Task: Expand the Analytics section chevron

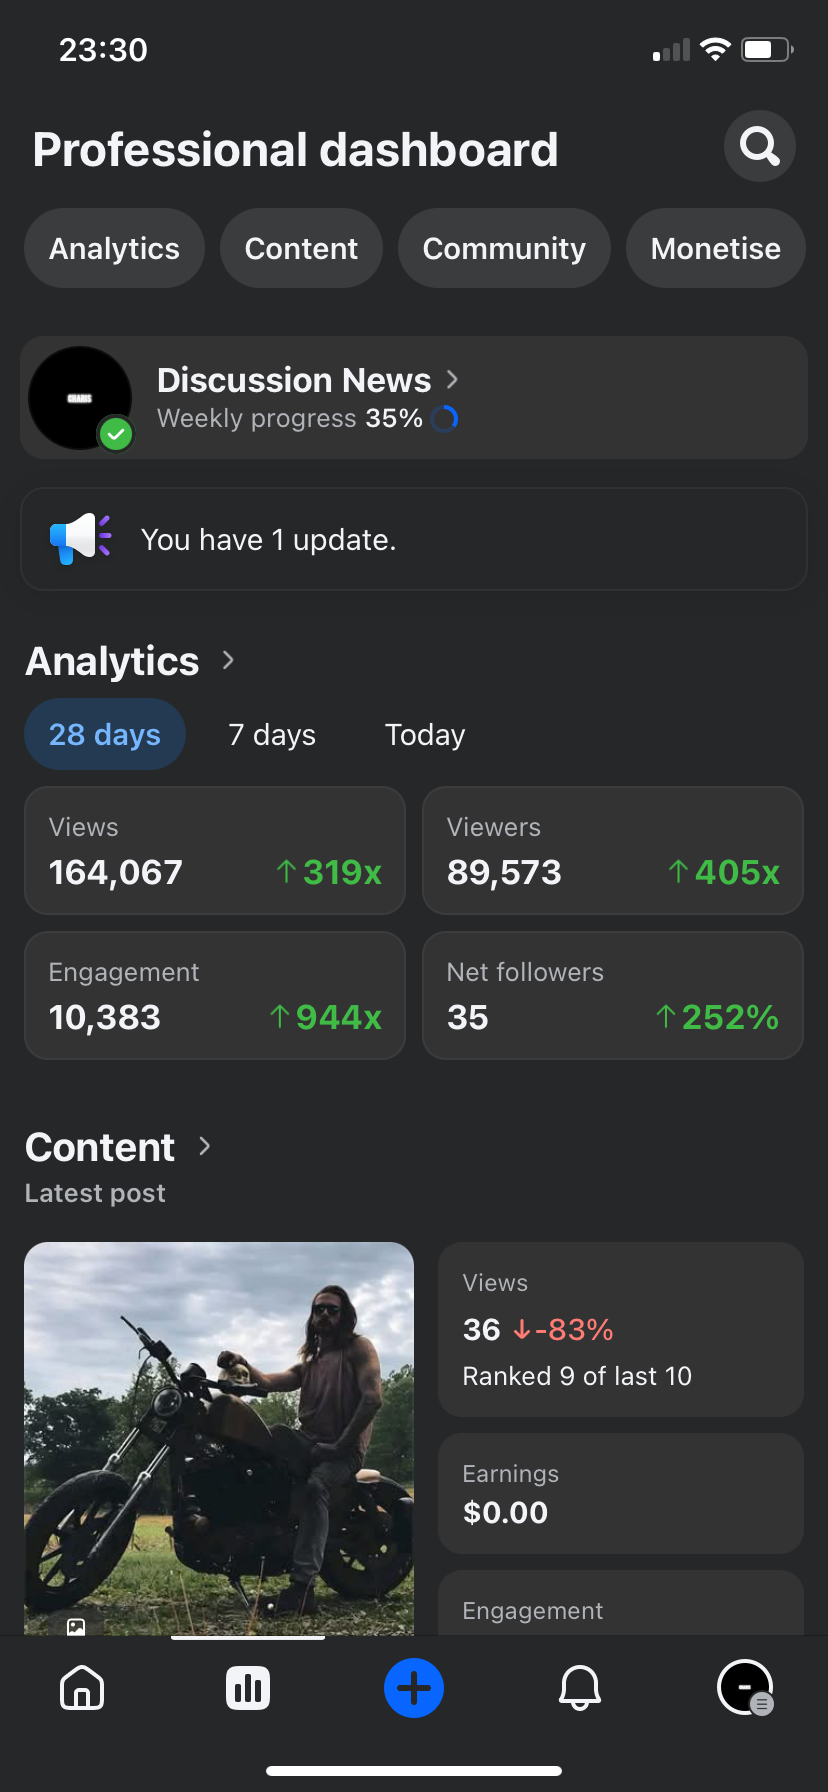Action: (x=229, y=660)
